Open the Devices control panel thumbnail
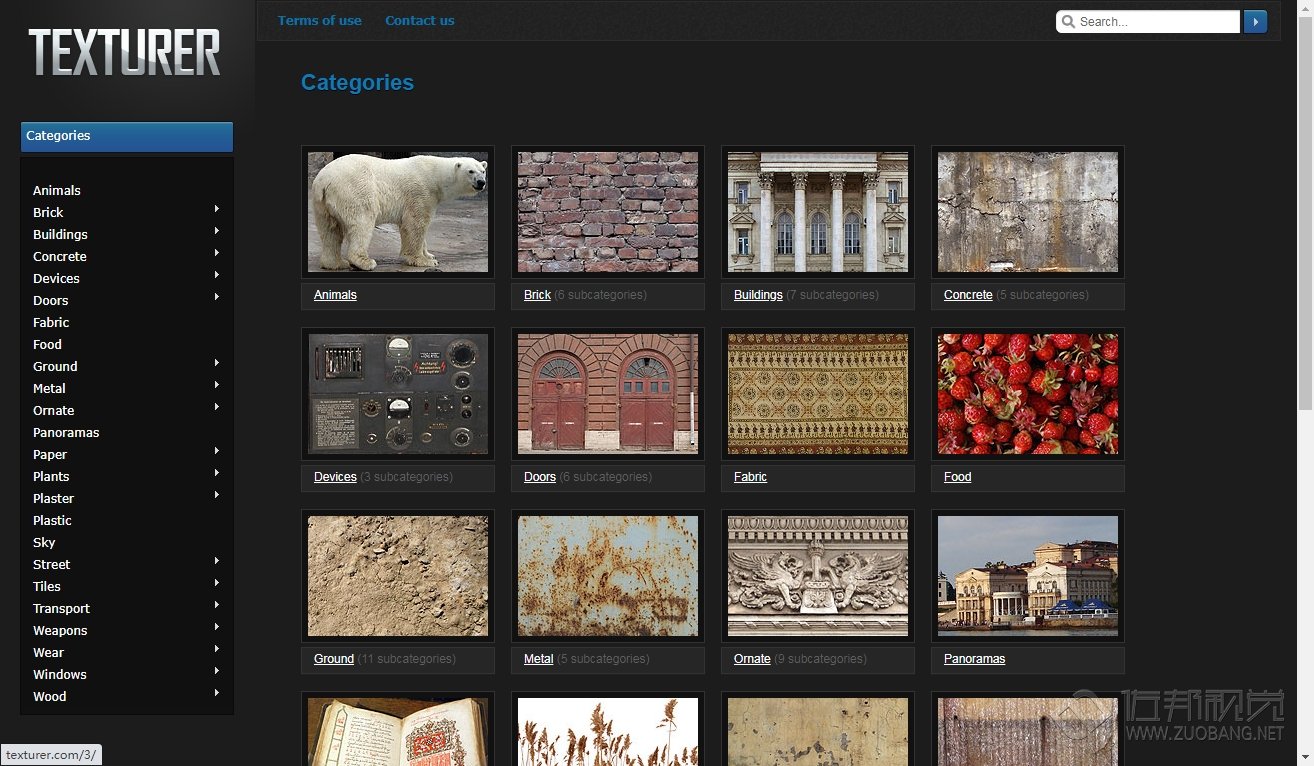Viewport: 1314px width, 766px height. (x=398, y=394)
